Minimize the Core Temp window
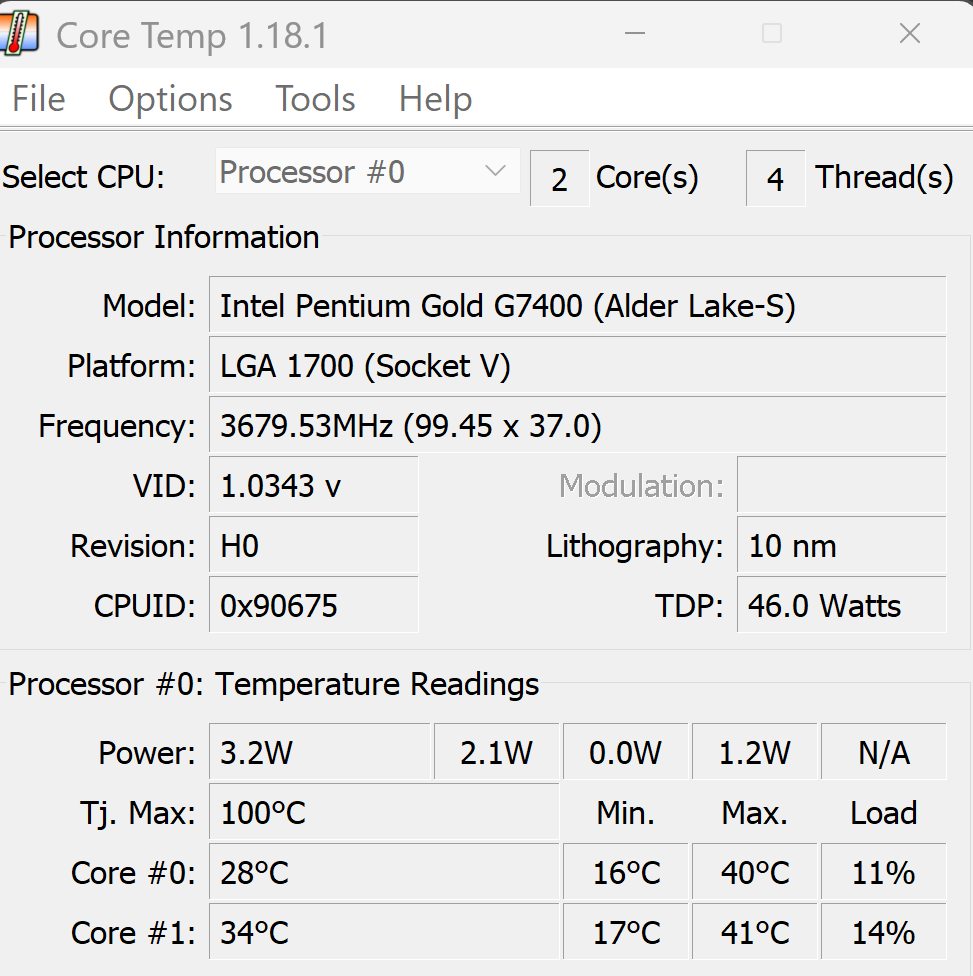The height and width of the screenshot is (976, 973). [x=634, y=34]
